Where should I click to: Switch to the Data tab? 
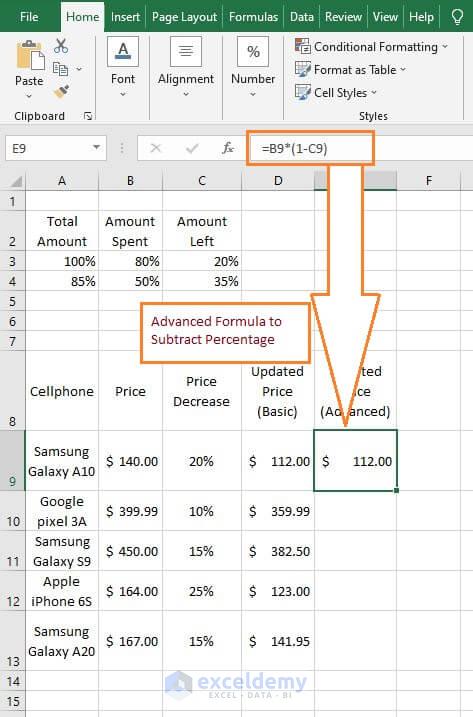302,17
